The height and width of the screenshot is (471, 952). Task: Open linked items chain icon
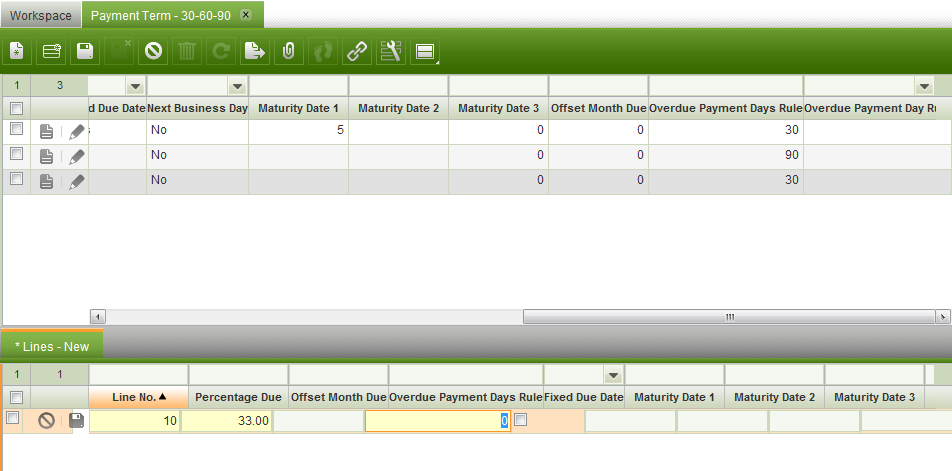pyautogui.click(x=357, y=52)
